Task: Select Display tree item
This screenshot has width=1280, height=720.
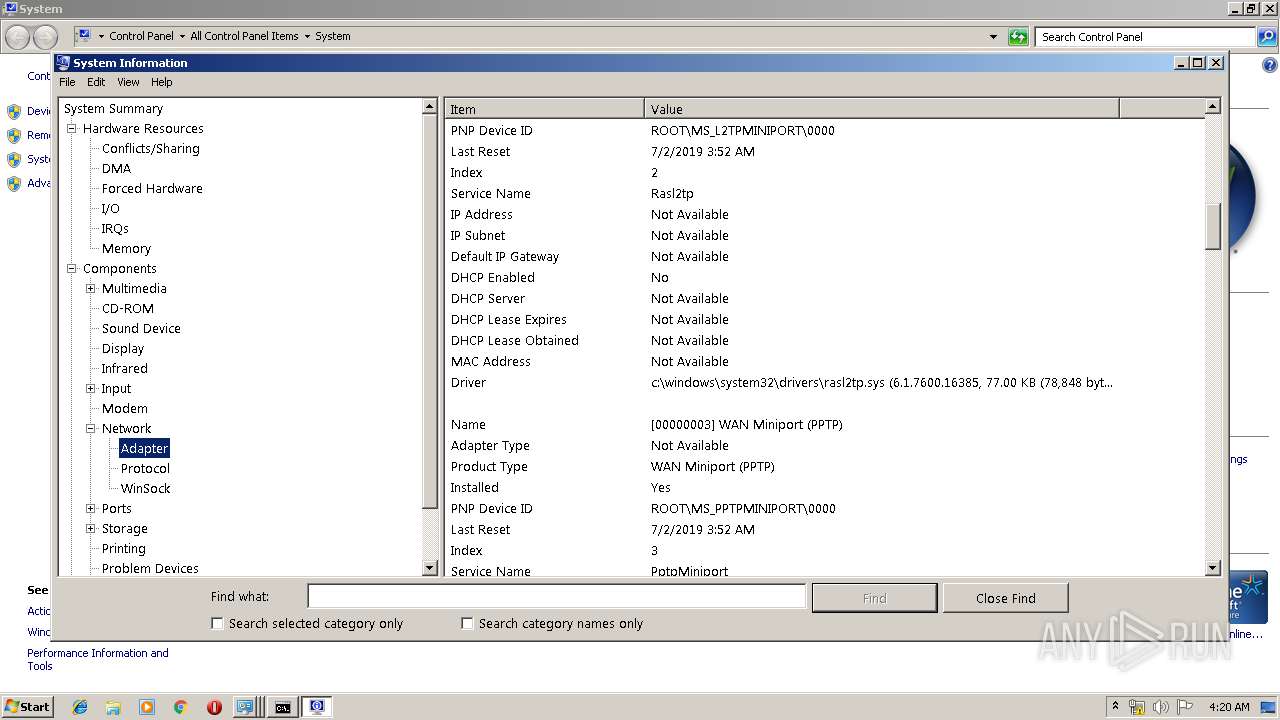Action: 123,349
